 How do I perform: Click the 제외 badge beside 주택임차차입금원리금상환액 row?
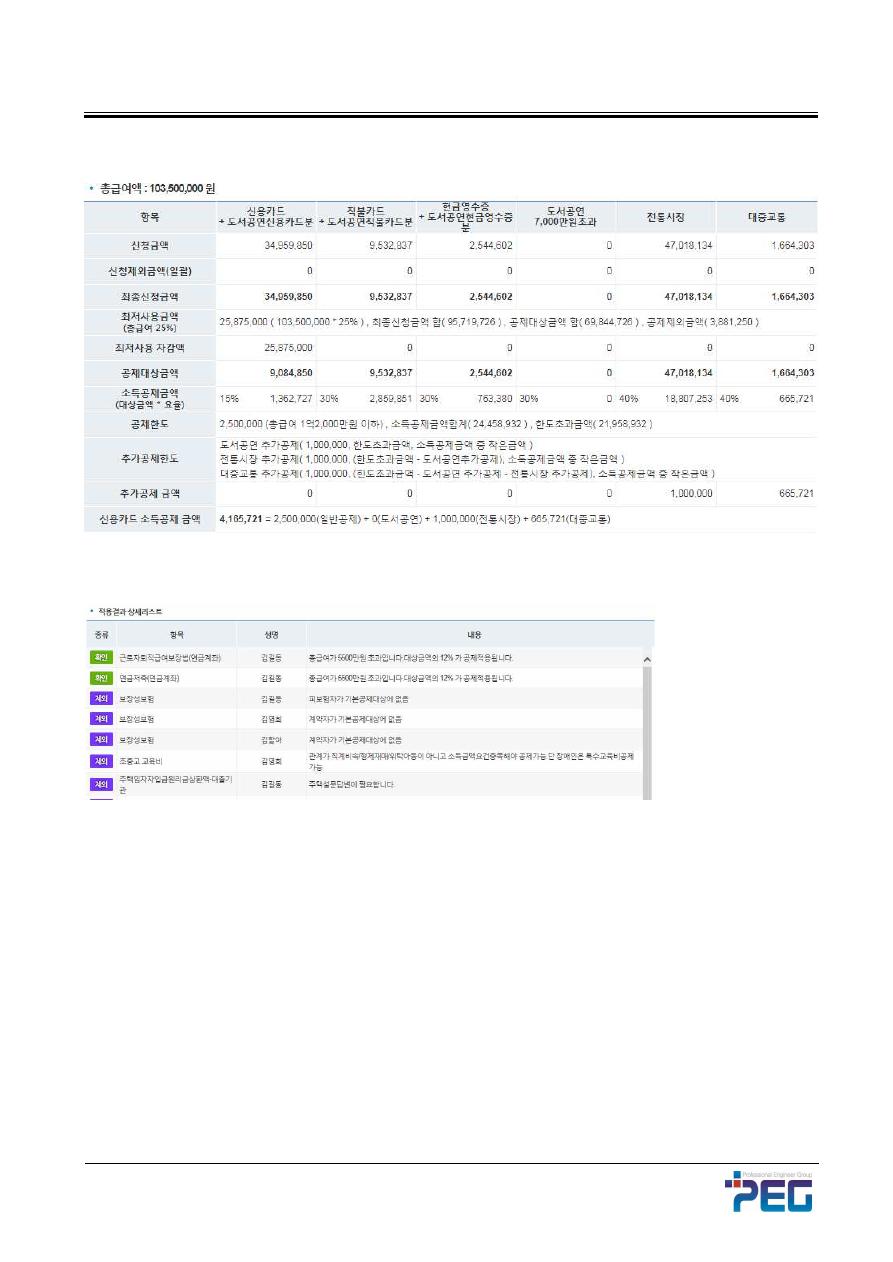(x=100, y=785)
